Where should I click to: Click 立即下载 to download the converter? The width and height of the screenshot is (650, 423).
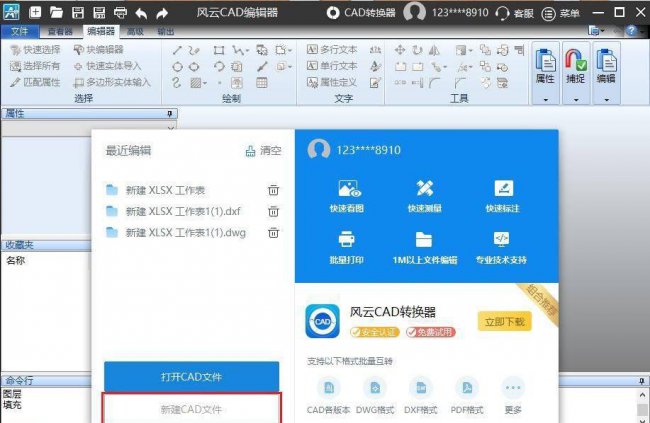point(504,321)
